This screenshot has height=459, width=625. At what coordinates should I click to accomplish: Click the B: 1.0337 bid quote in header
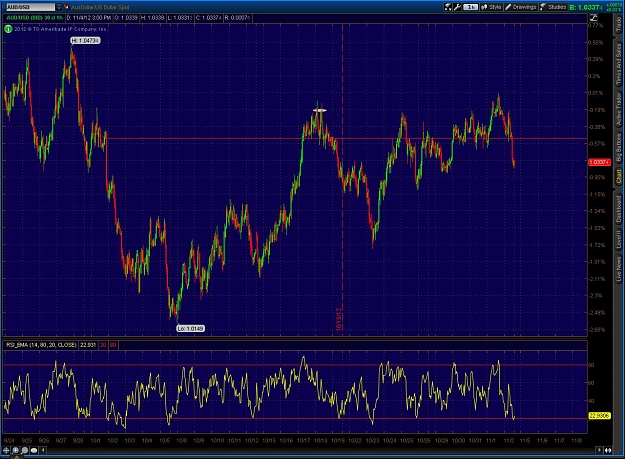[x=586, y=7]
